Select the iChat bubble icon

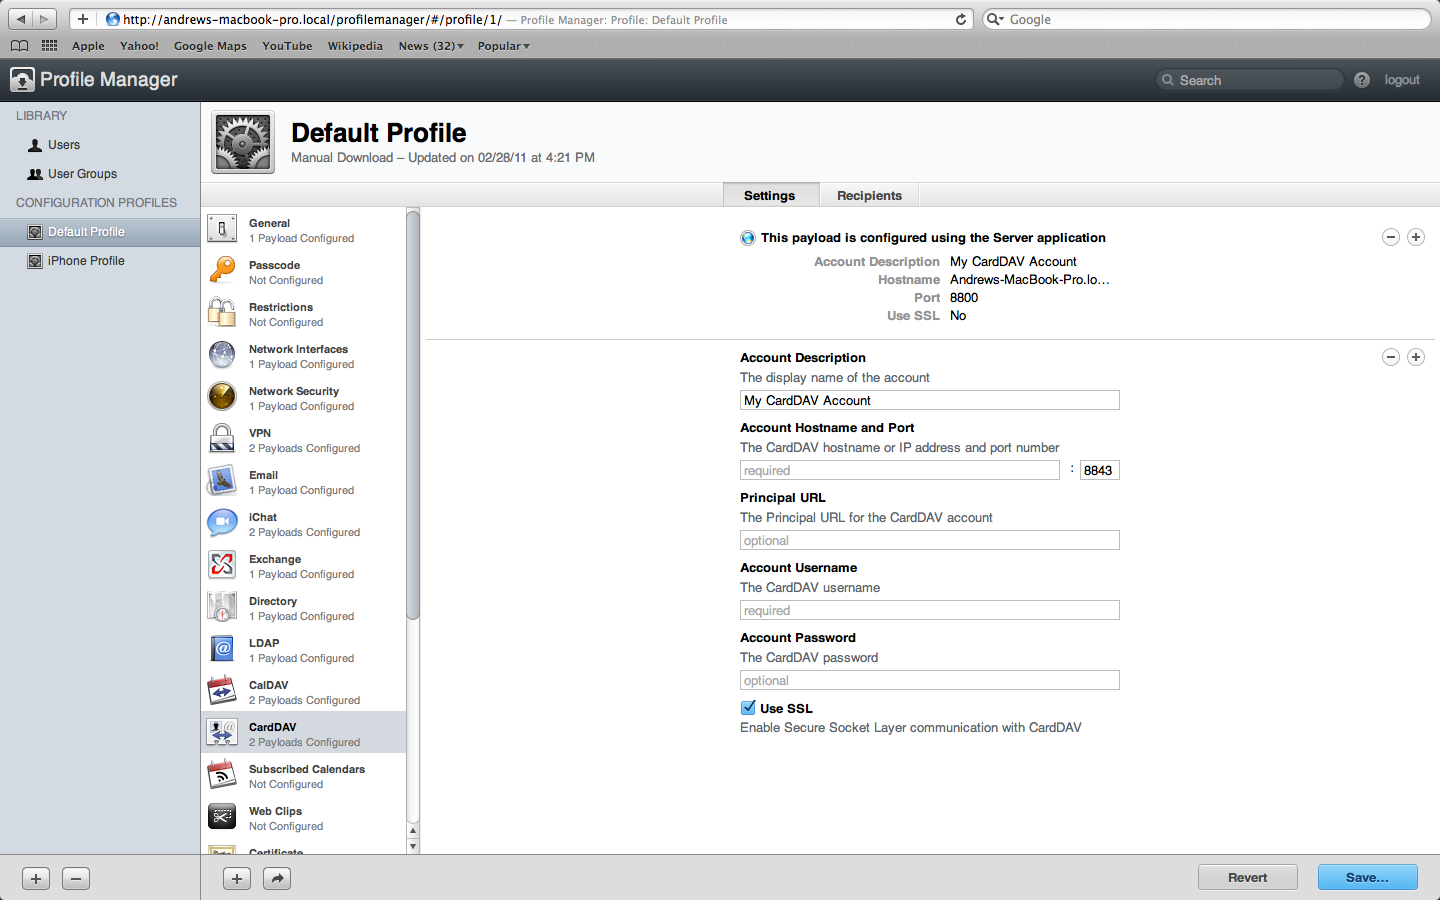[x=222, y=523]
